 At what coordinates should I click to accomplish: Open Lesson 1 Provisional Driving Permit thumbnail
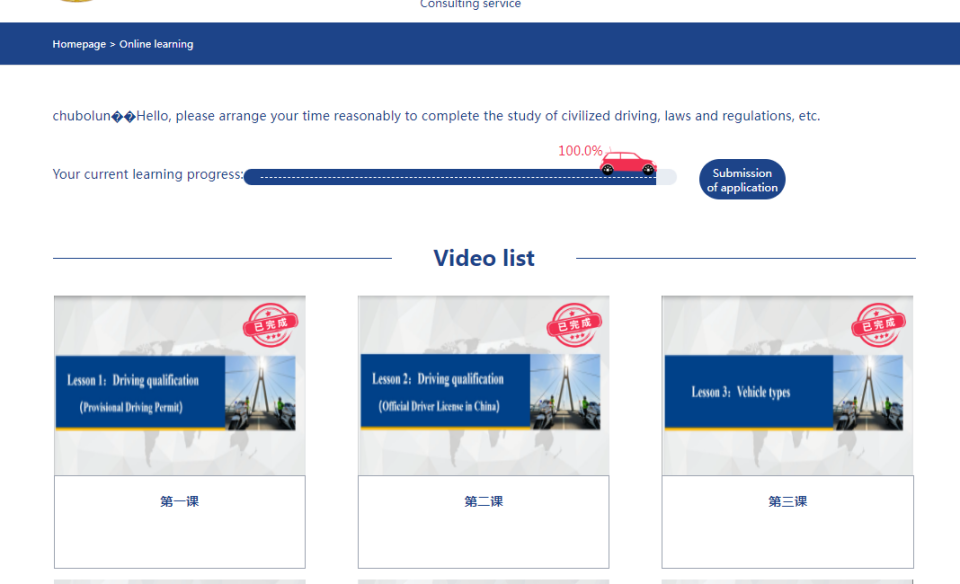pyautogui.click(x=179, y=386)
